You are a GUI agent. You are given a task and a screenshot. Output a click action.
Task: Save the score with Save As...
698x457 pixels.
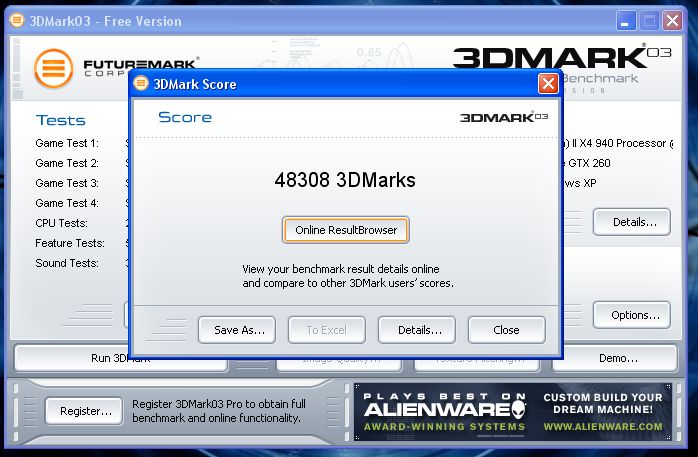[x=237, y=330]
